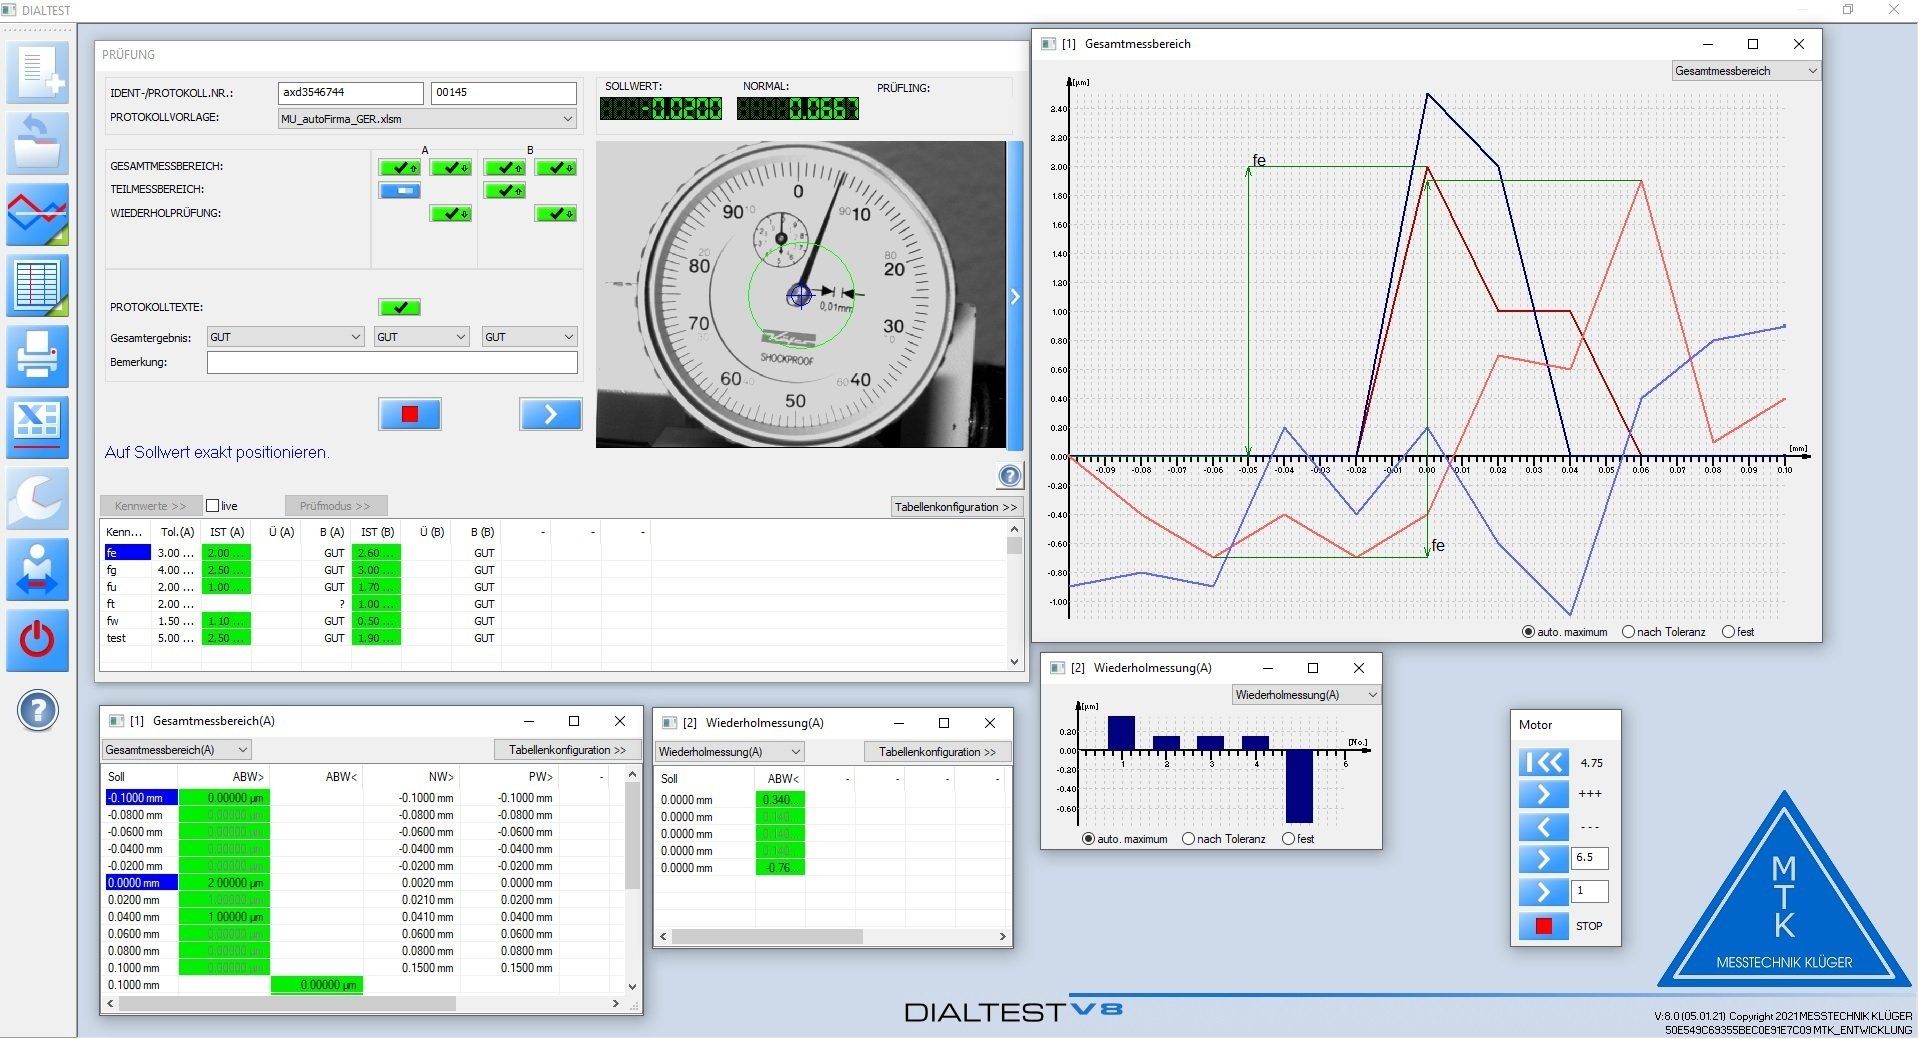The height and width of the screenshot is (1039, 1919).
Task: Open the table view icon in sidebar
Action: coord(38,285)
